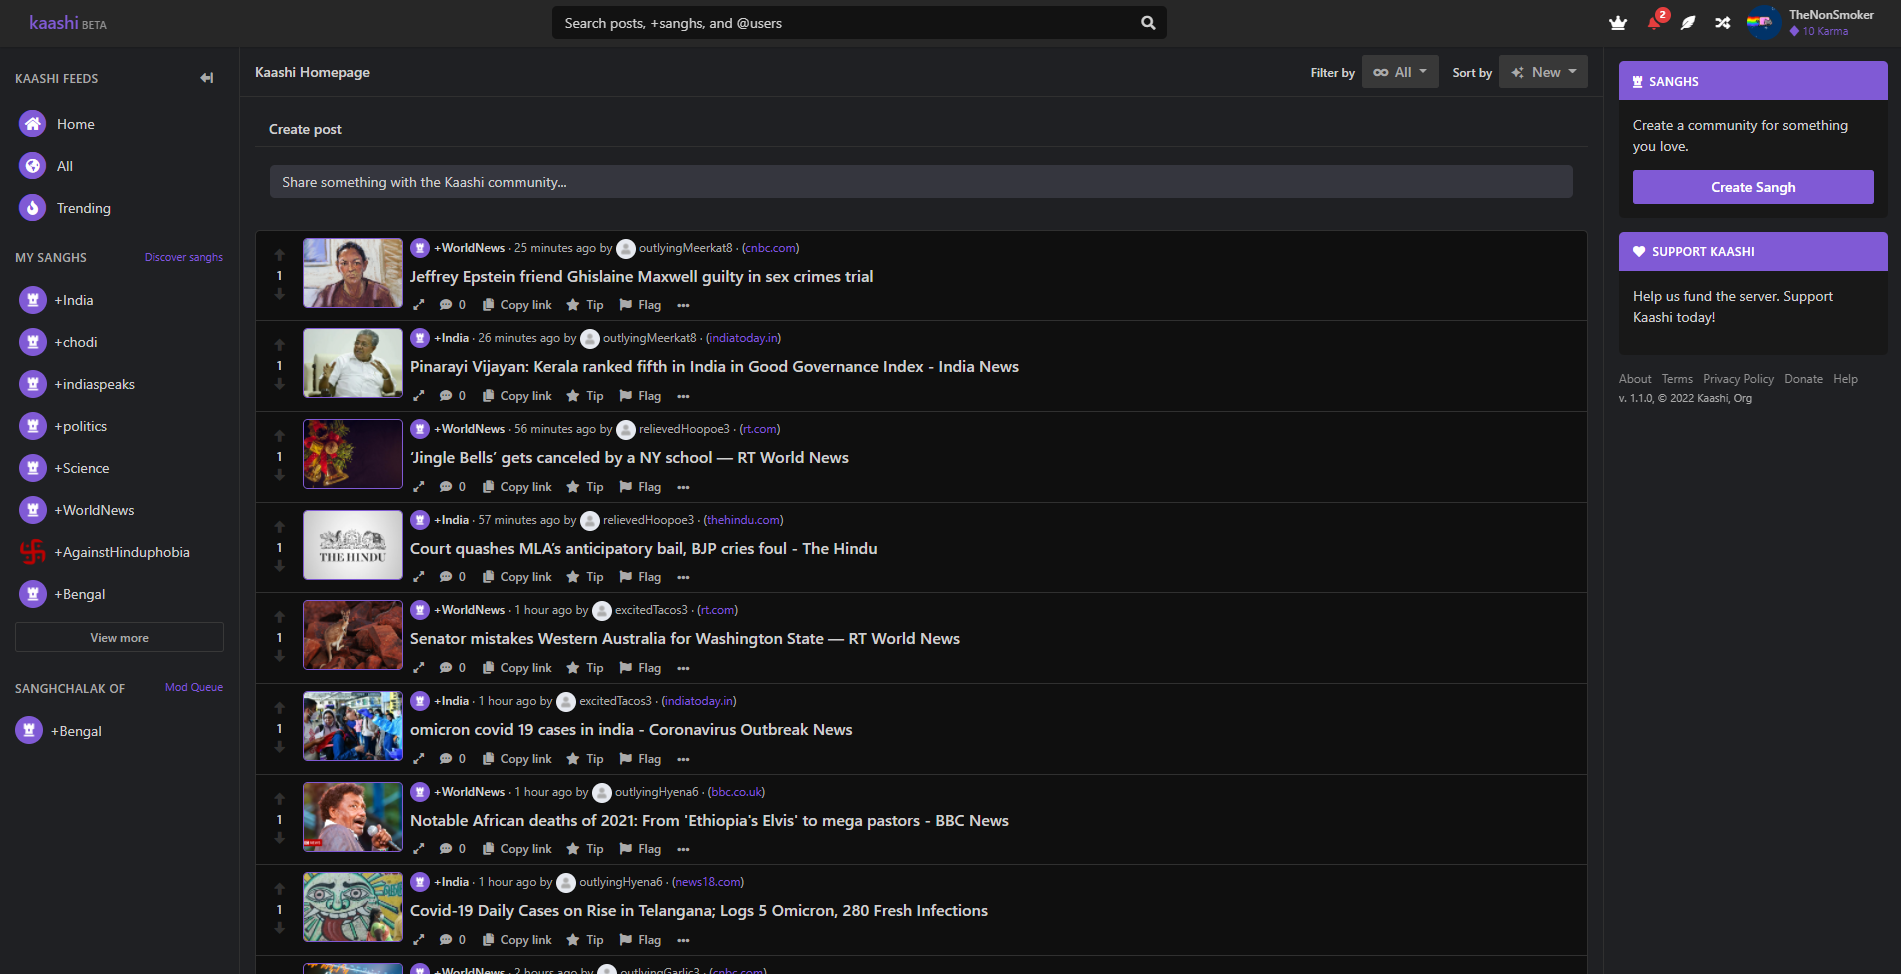
Task: Click the kaashi BETA logo
Action: 67,23
